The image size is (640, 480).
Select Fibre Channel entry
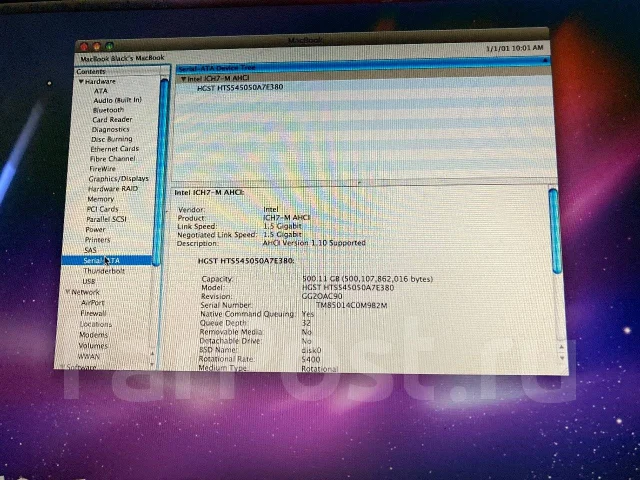(112, 159)
